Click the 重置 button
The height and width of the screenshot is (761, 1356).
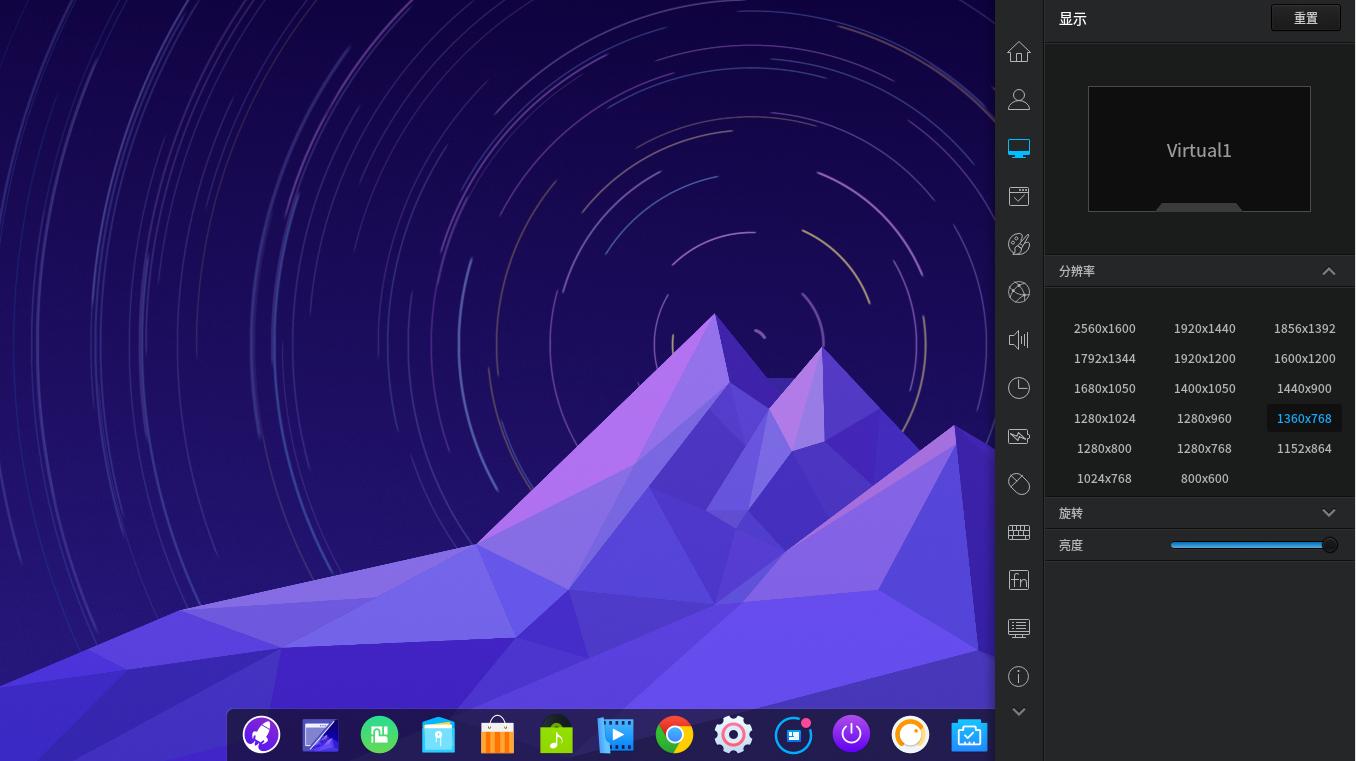(x=1305, y=18)
